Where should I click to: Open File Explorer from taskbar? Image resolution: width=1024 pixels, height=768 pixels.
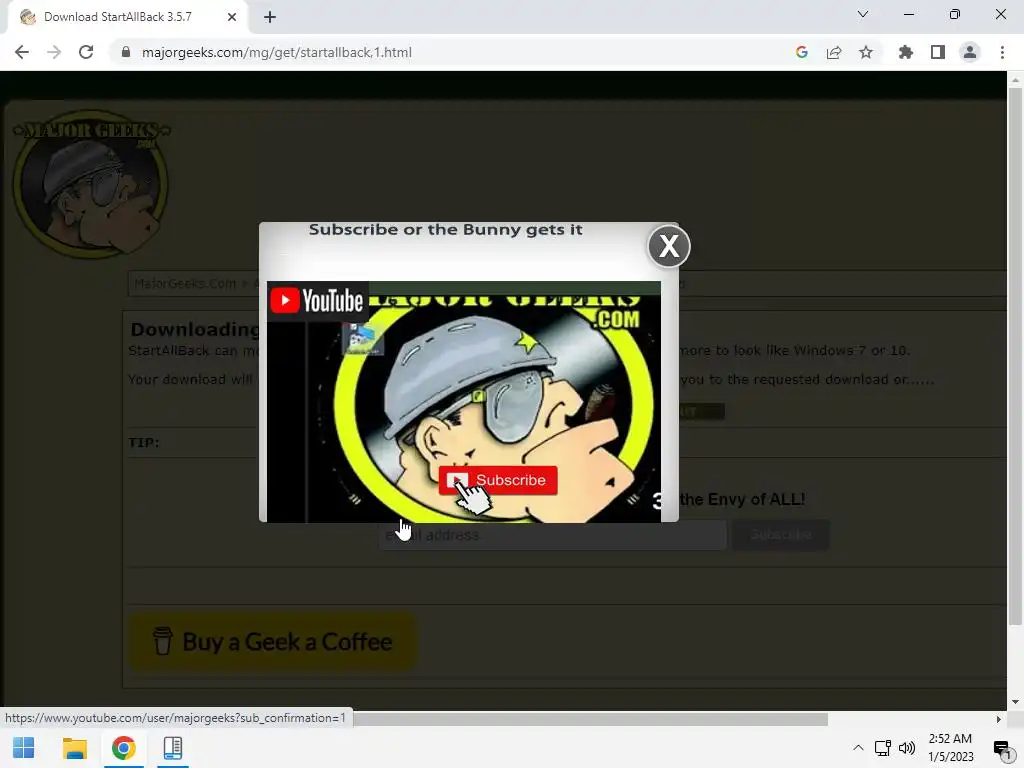pyautogui.click(x=74, y=748)
